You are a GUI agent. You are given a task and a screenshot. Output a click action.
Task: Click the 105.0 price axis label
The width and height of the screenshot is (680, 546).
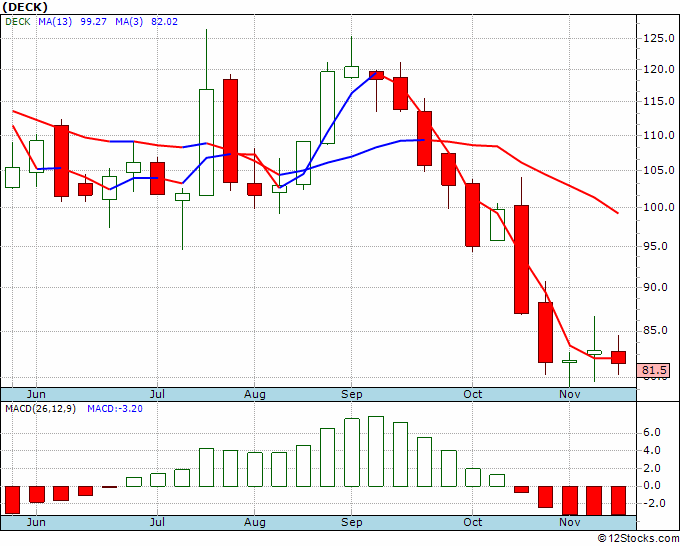tap(659, 170)
